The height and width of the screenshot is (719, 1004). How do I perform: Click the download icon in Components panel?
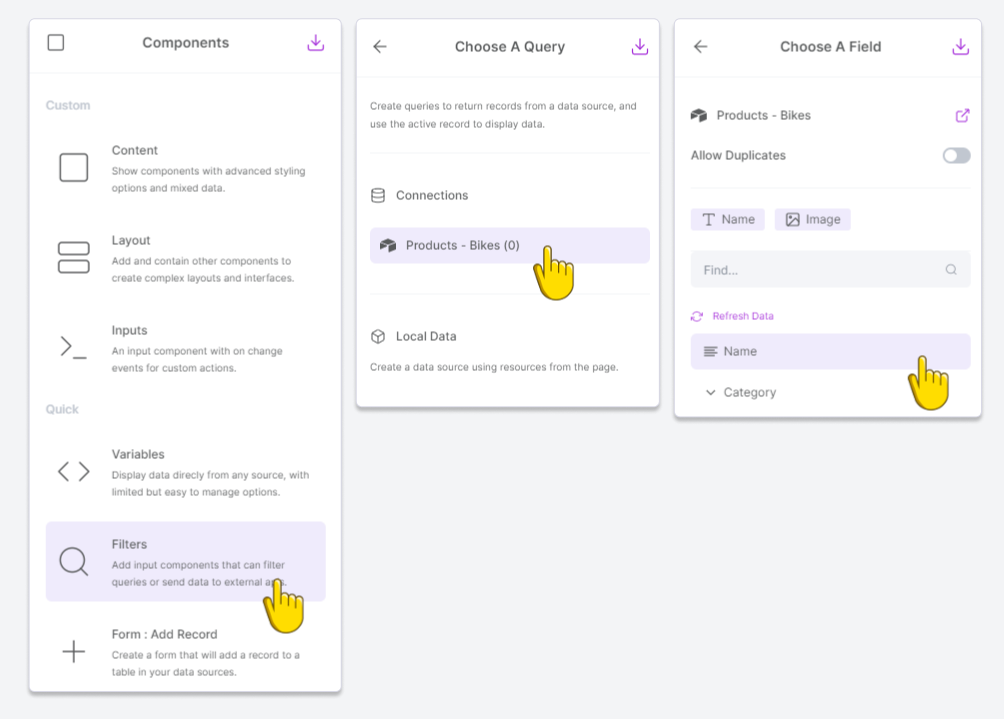point(316,43)
